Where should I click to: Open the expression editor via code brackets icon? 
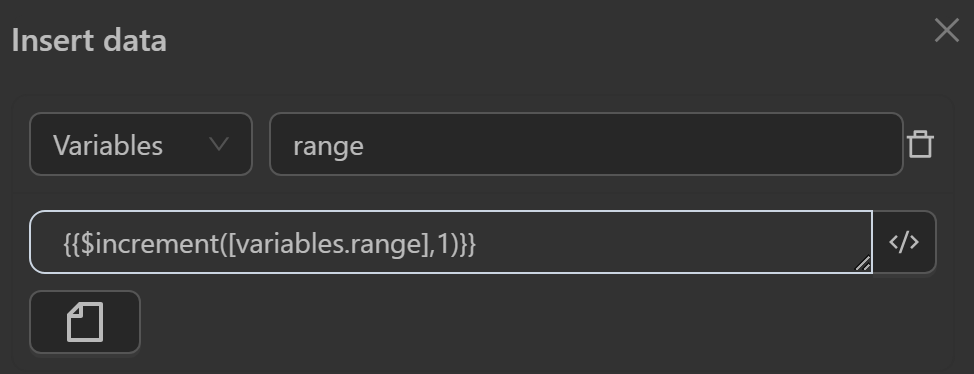904,242
